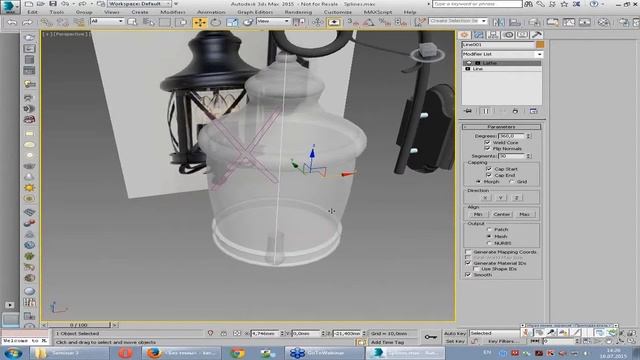This screenshot has height=360, width=640.
Task: Click the Redo arrow in main toolbar
Action: pos(27,22)
